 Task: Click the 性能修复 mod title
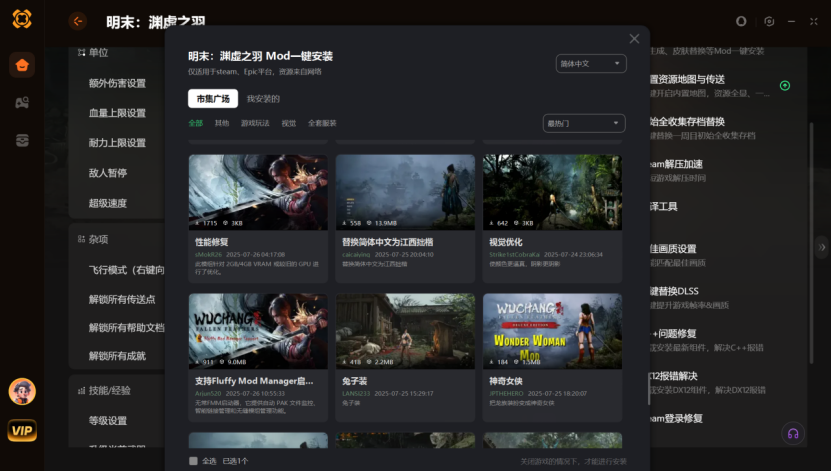point(211,242)
